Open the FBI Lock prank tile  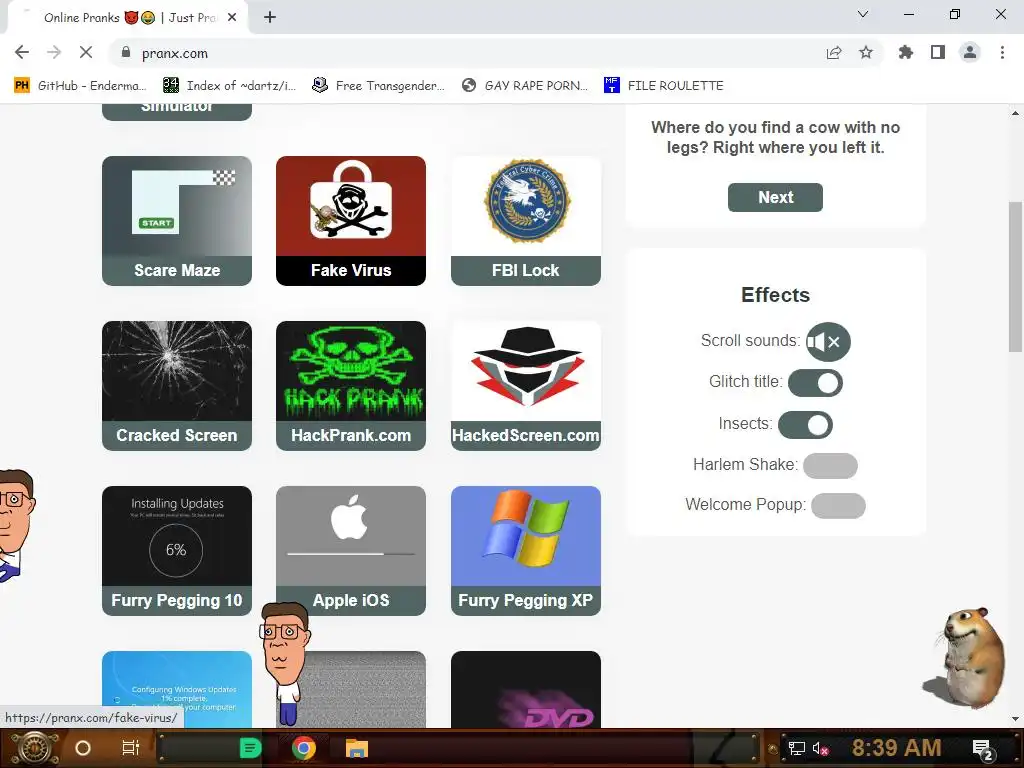(x=526, y=221)
